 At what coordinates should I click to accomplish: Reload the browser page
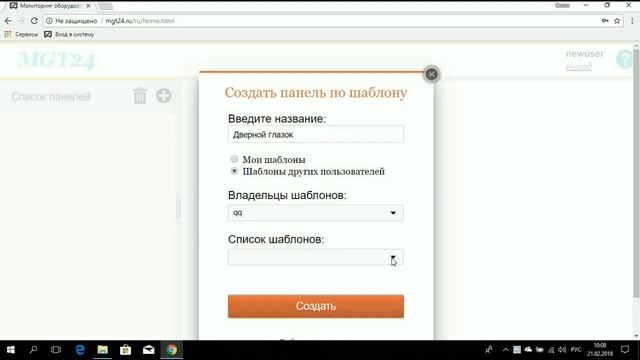34,21
